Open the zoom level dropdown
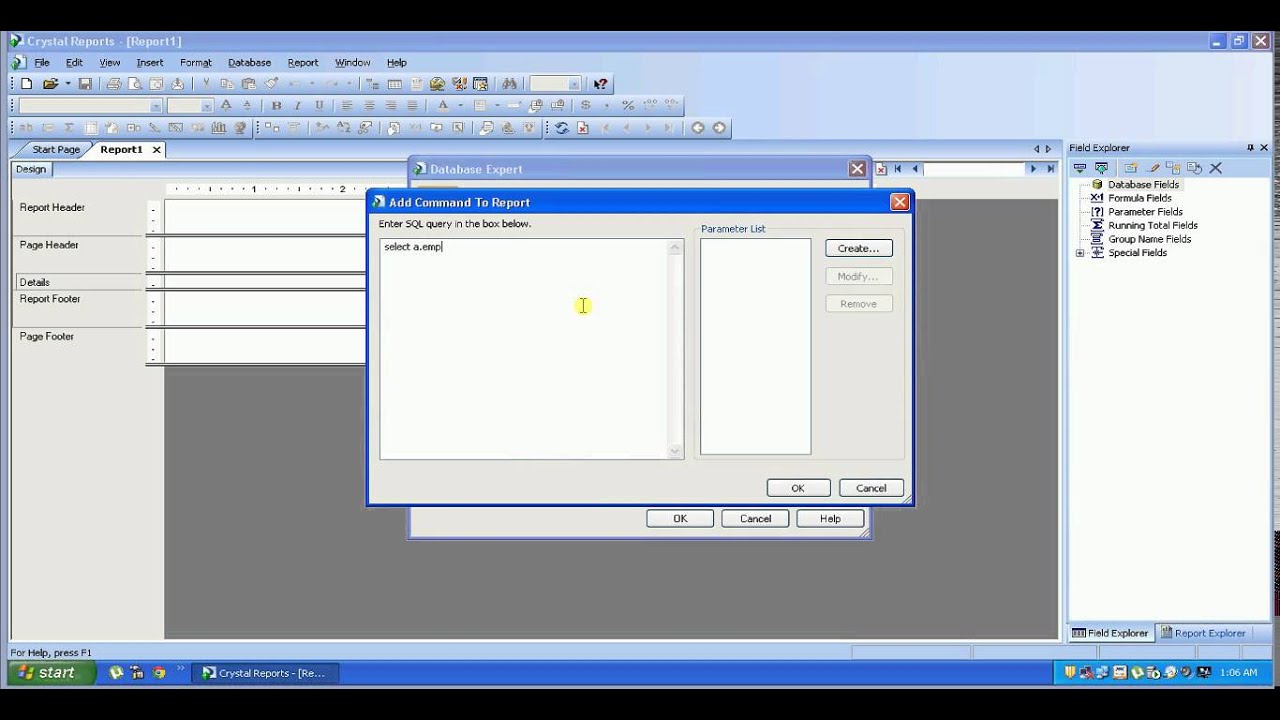Image resolution: width=1280 pixels, height=720 pixels. (x=574, y=84)
